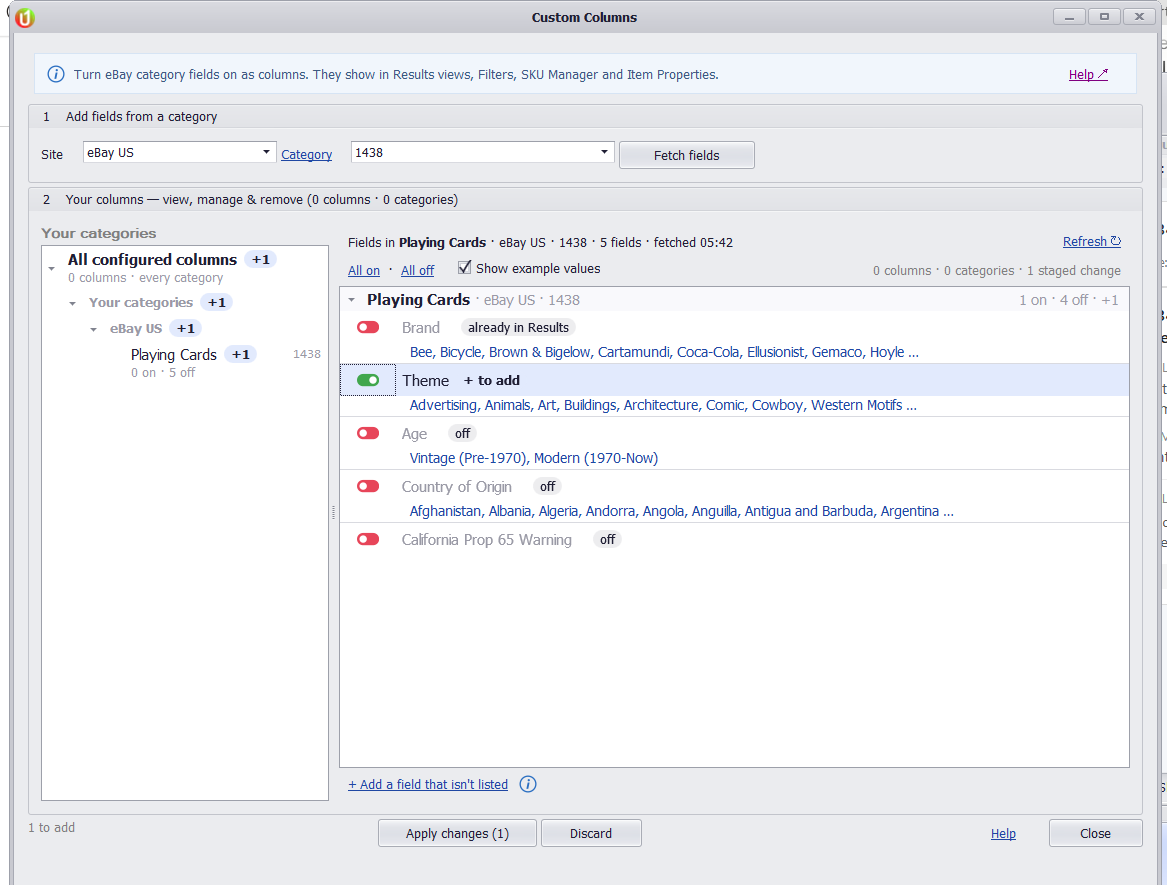Open the Help link in the top banner
Image resolution: width=1167 pixels, height=885 pixels.
(x=1088, y=74)
